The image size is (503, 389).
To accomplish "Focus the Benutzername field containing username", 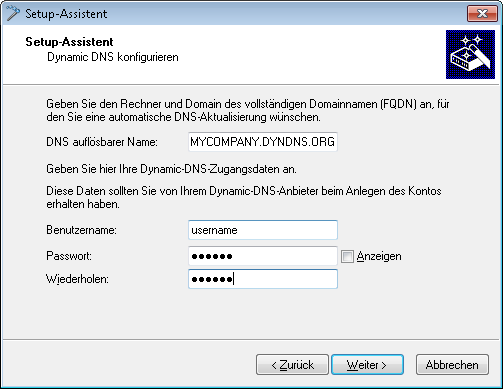I will 263,230.
